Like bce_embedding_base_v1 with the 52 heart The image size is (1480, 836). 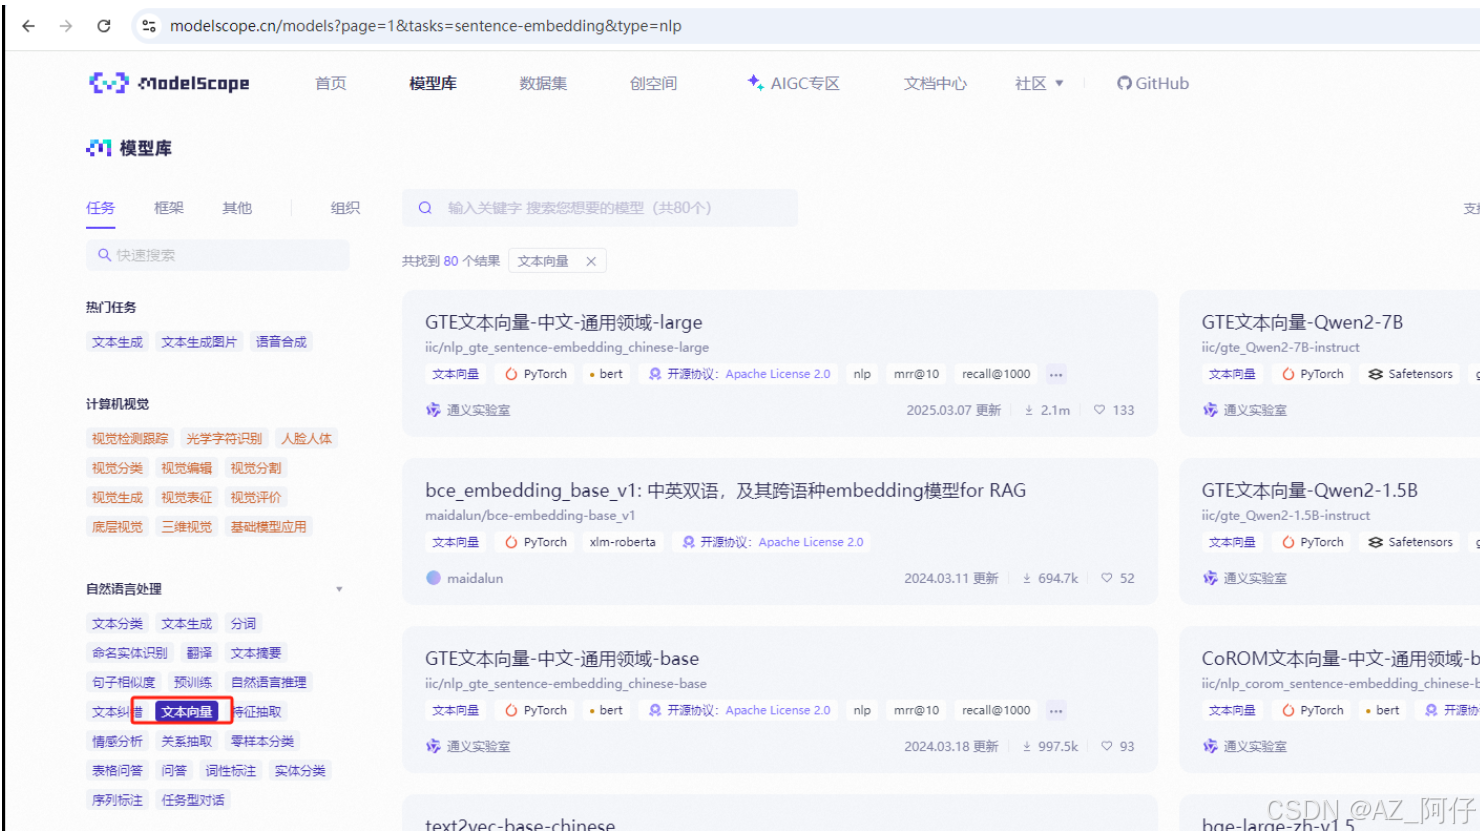(1106, 578)
